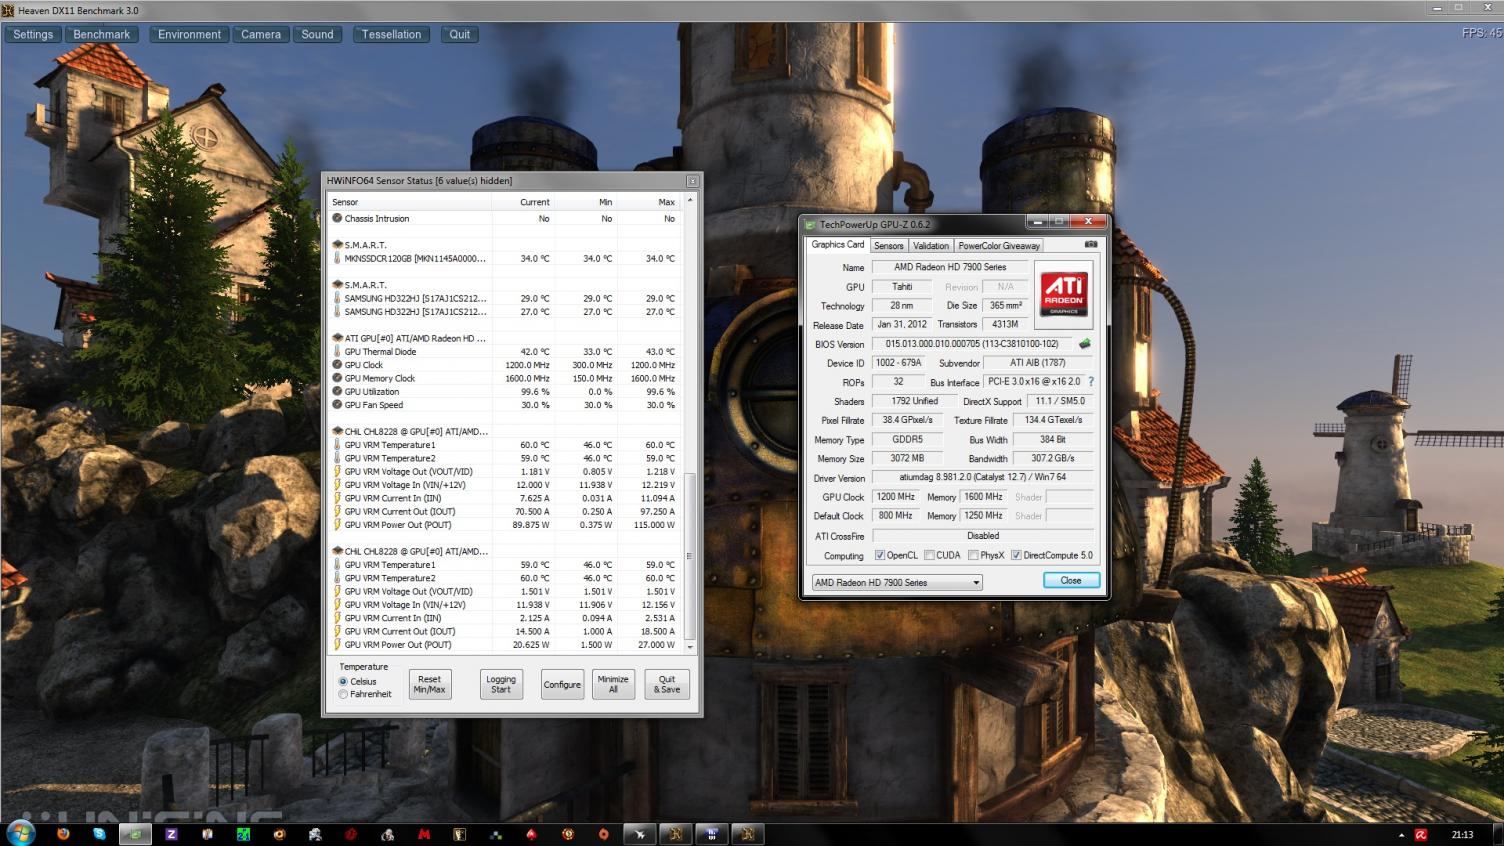
Task: Toggle the DirectCompute 5.0 checkbox
Action: pyautogui.click(x=1016, y=555)
